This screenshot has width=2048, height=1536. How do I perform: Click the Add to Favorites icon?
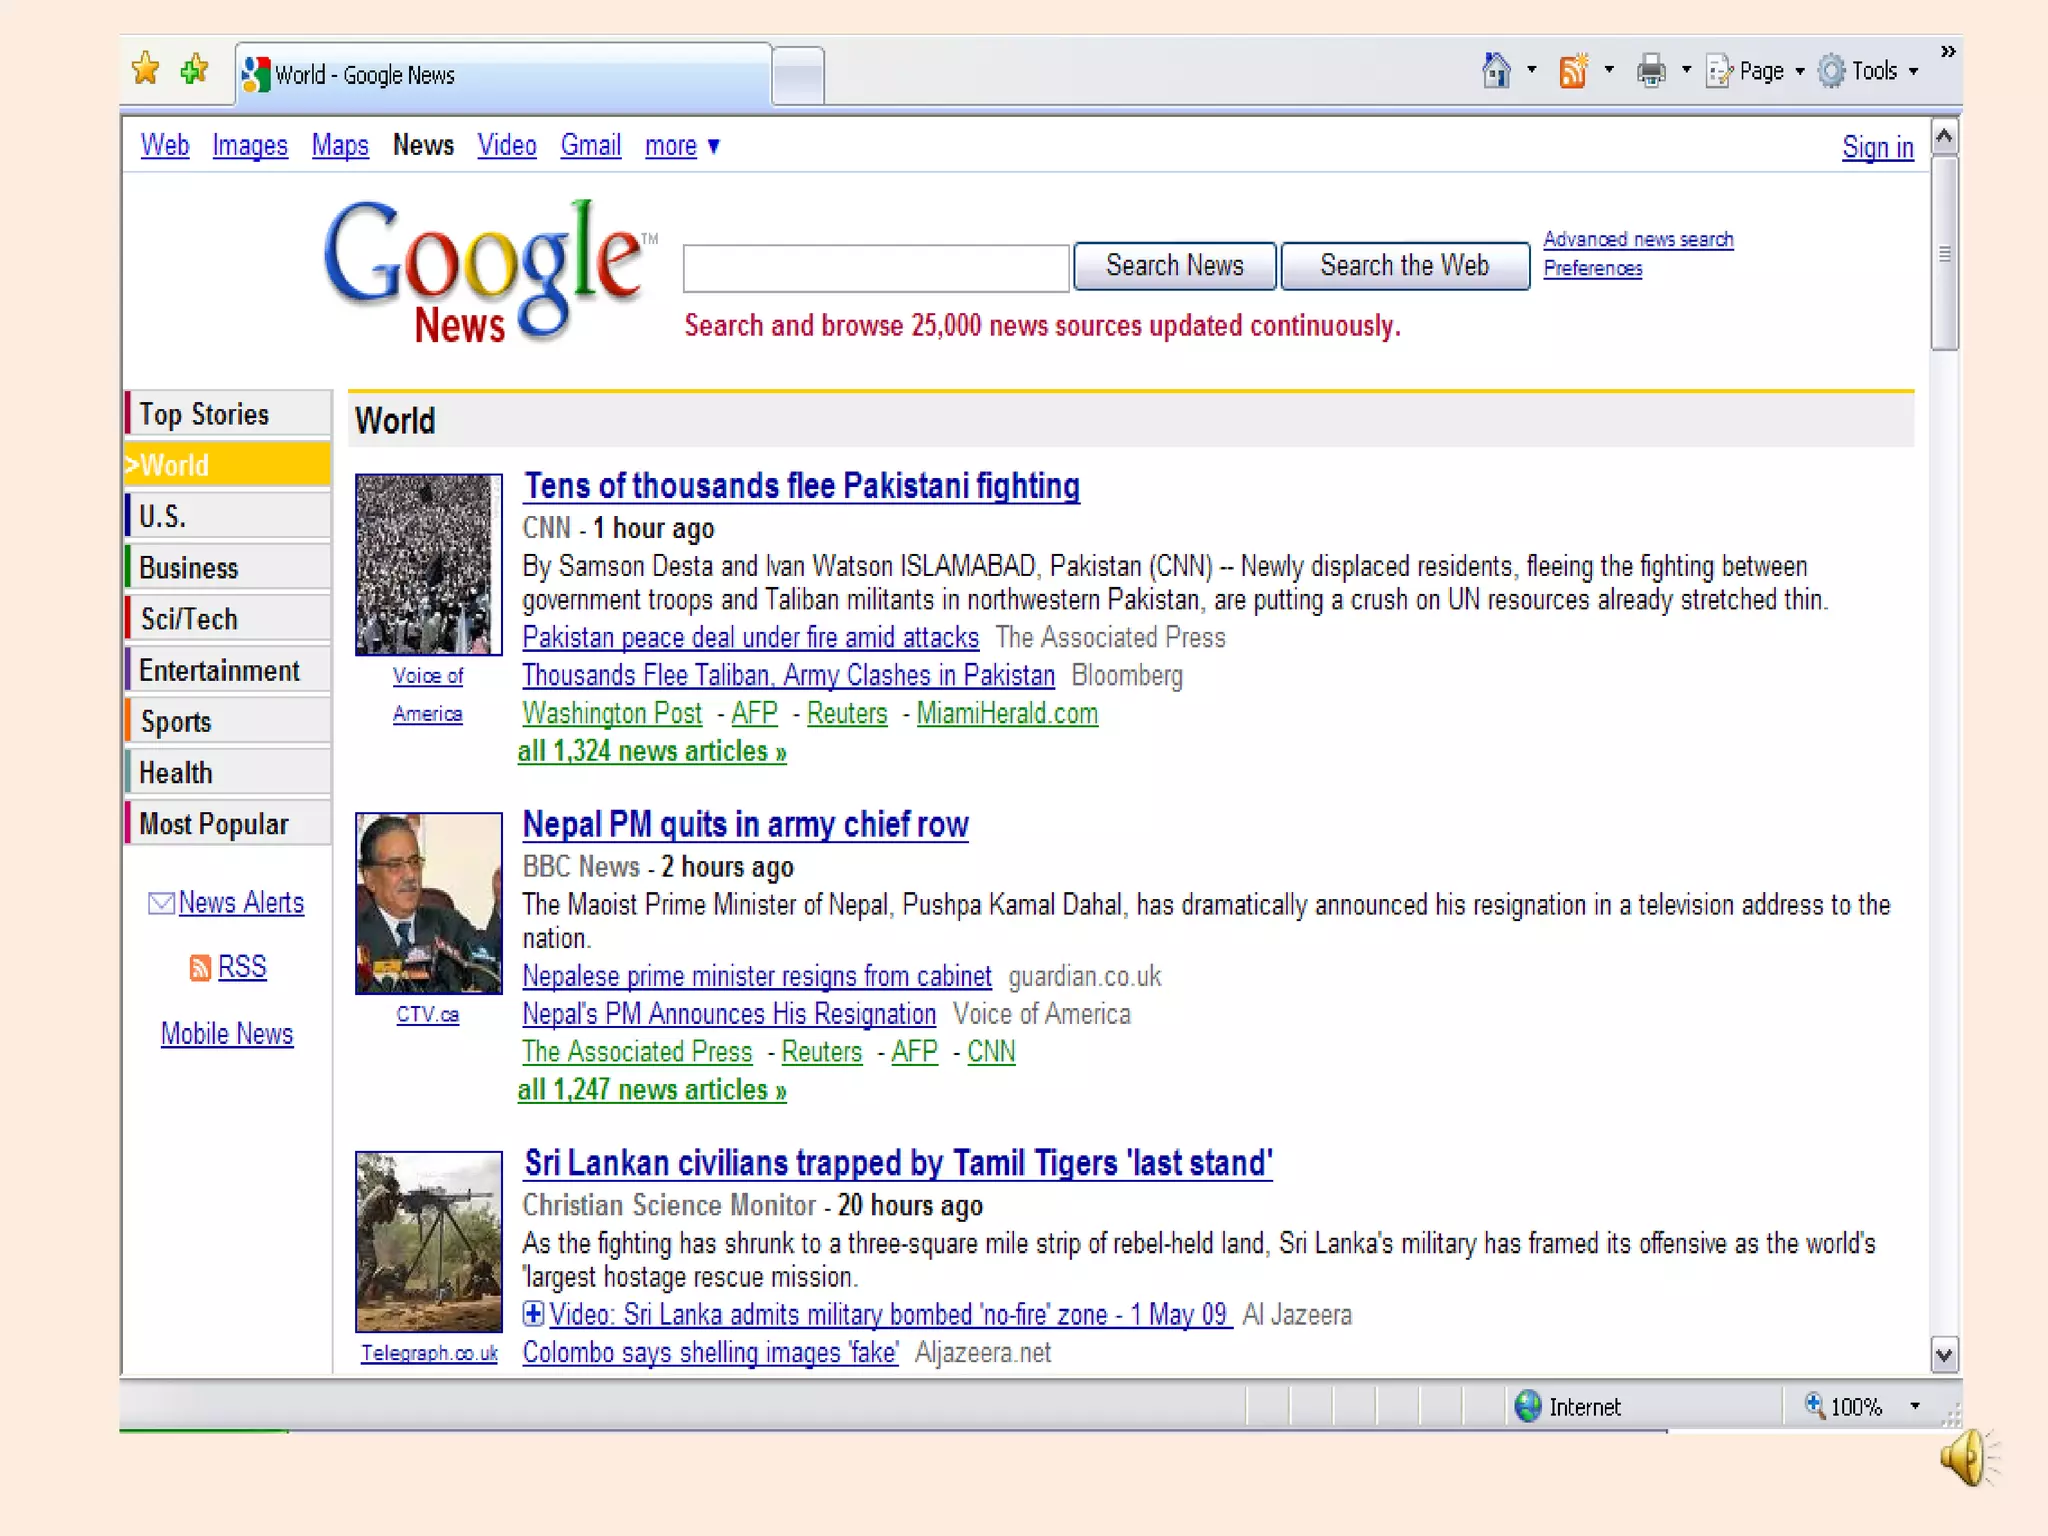point(194,69)
